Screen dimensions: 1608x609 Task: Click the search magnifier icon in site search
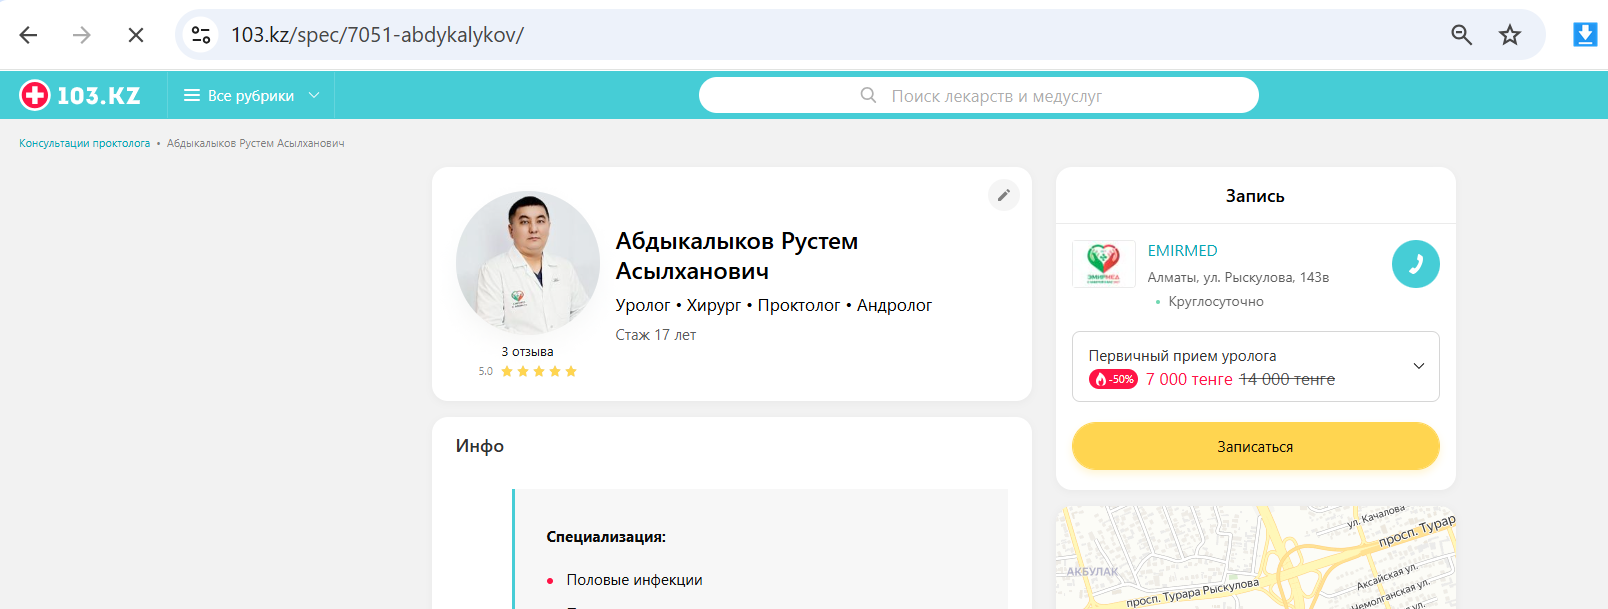click(868, 96)
